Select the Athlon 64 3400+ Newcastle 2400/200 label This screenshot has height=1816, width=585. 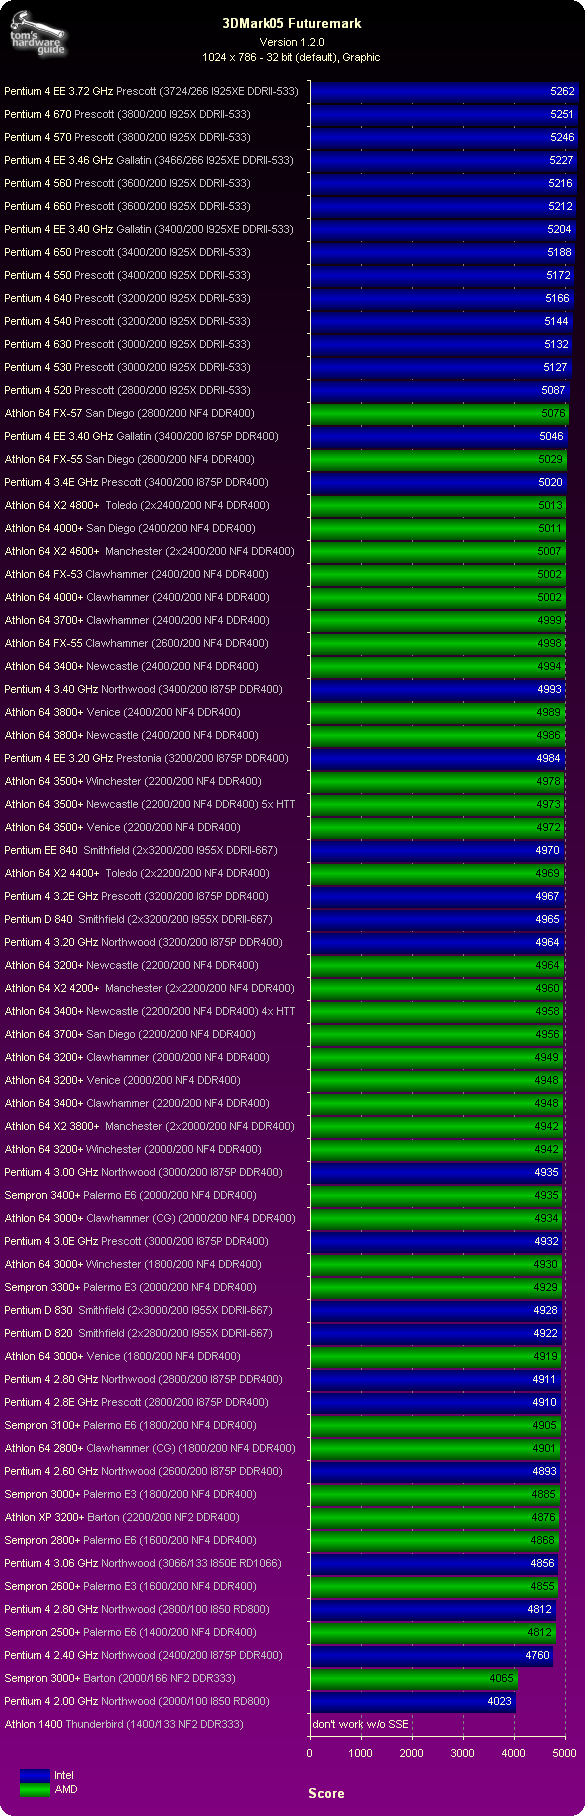click(x=132, y=666)
